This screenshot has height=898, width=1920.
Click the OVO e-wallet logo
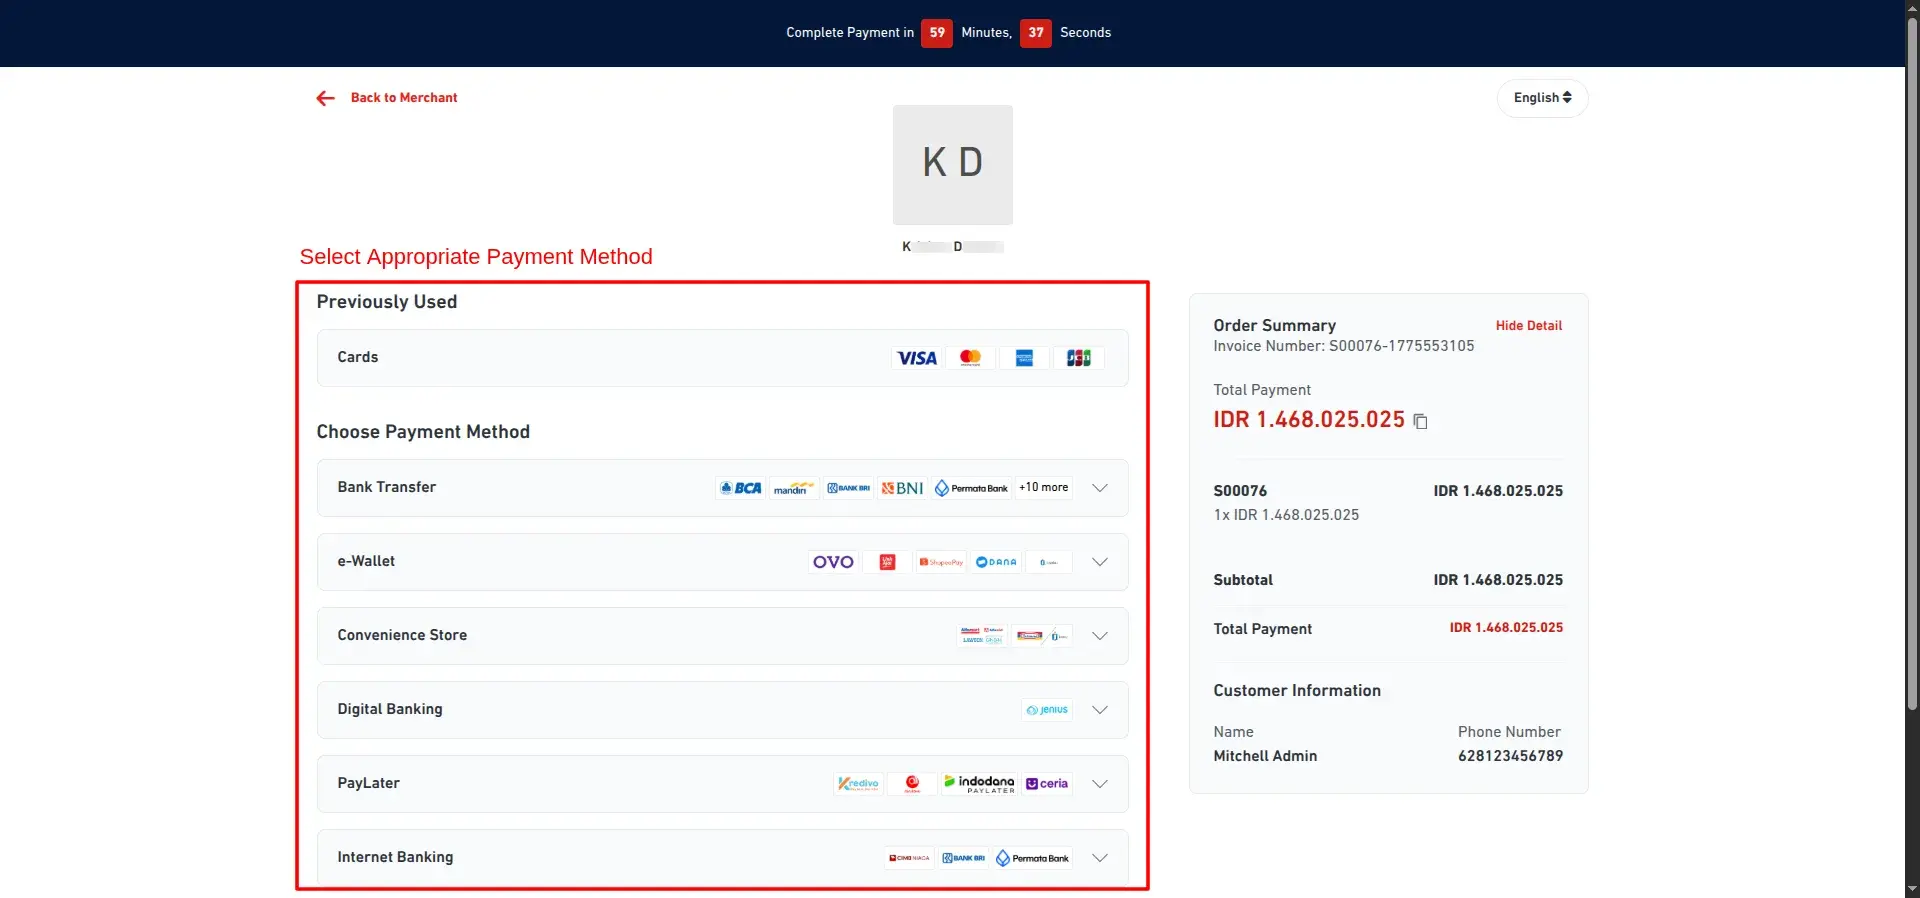point(833,562)
